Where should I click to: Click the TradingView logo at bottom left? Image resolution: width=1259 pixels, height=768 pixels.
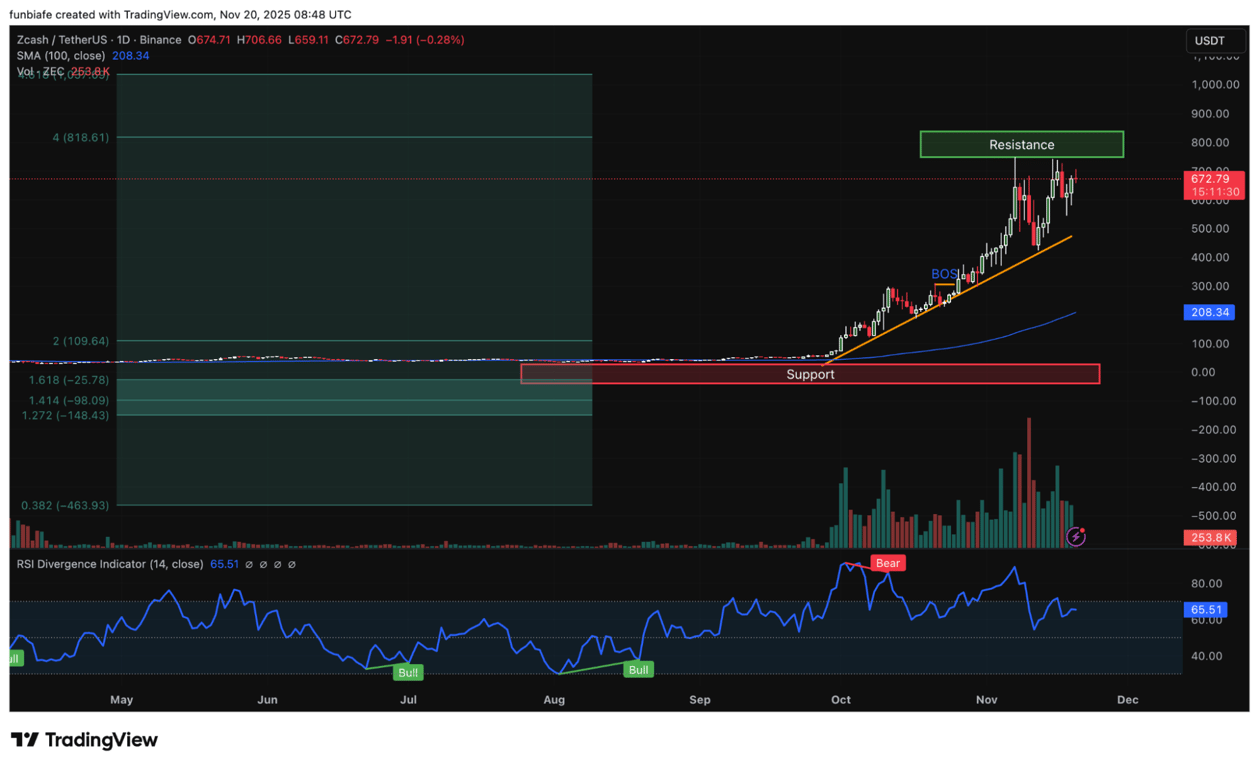[x=84, y=739]
